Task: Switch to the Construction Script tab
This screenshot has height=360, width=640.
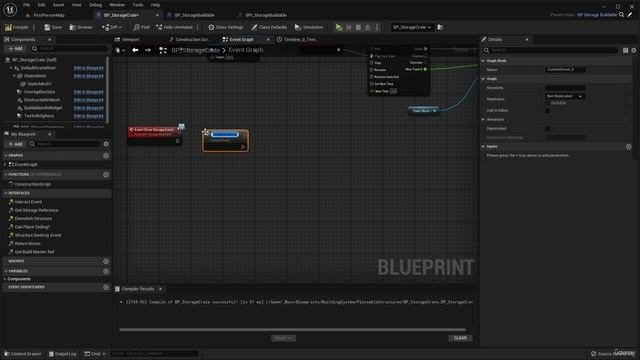Action: click(192, 40)
